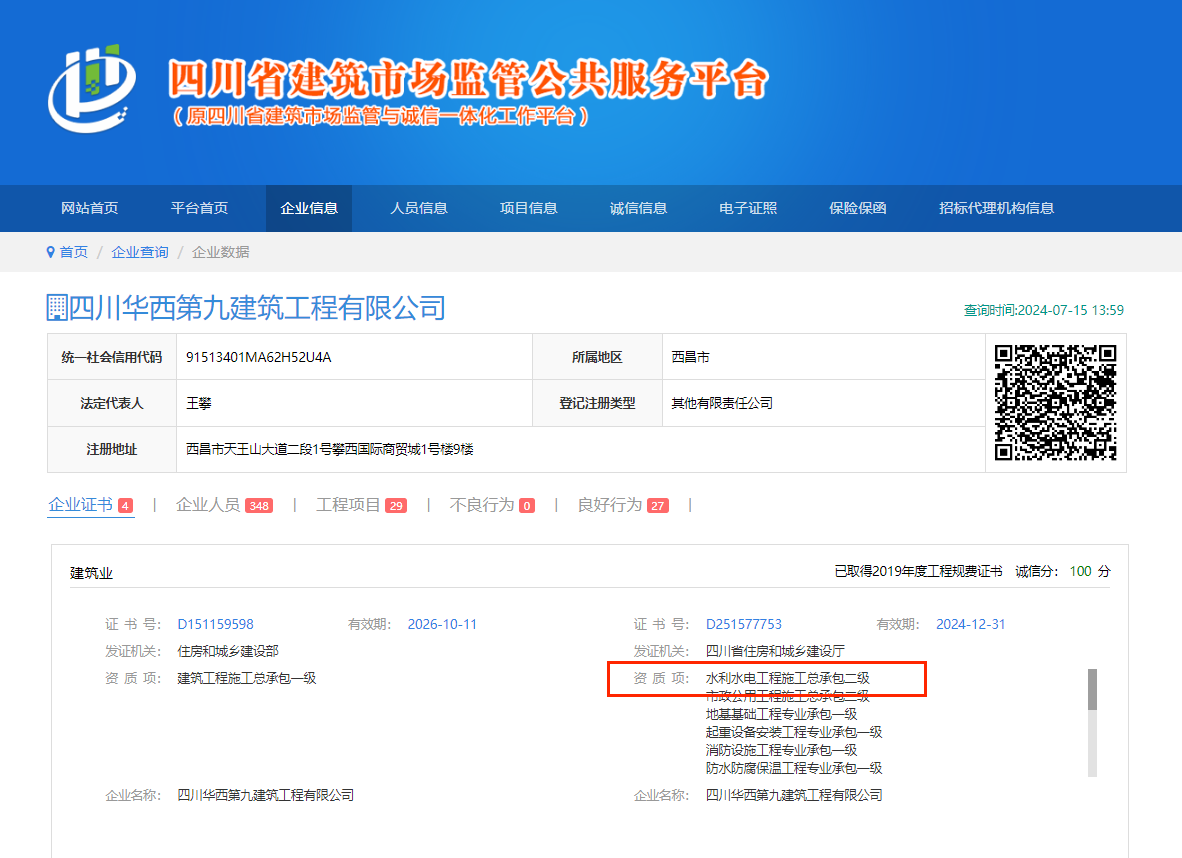Click the 法定代表人 header cell
Viewport: 1182px width, 858px height.
pos(112,403)
